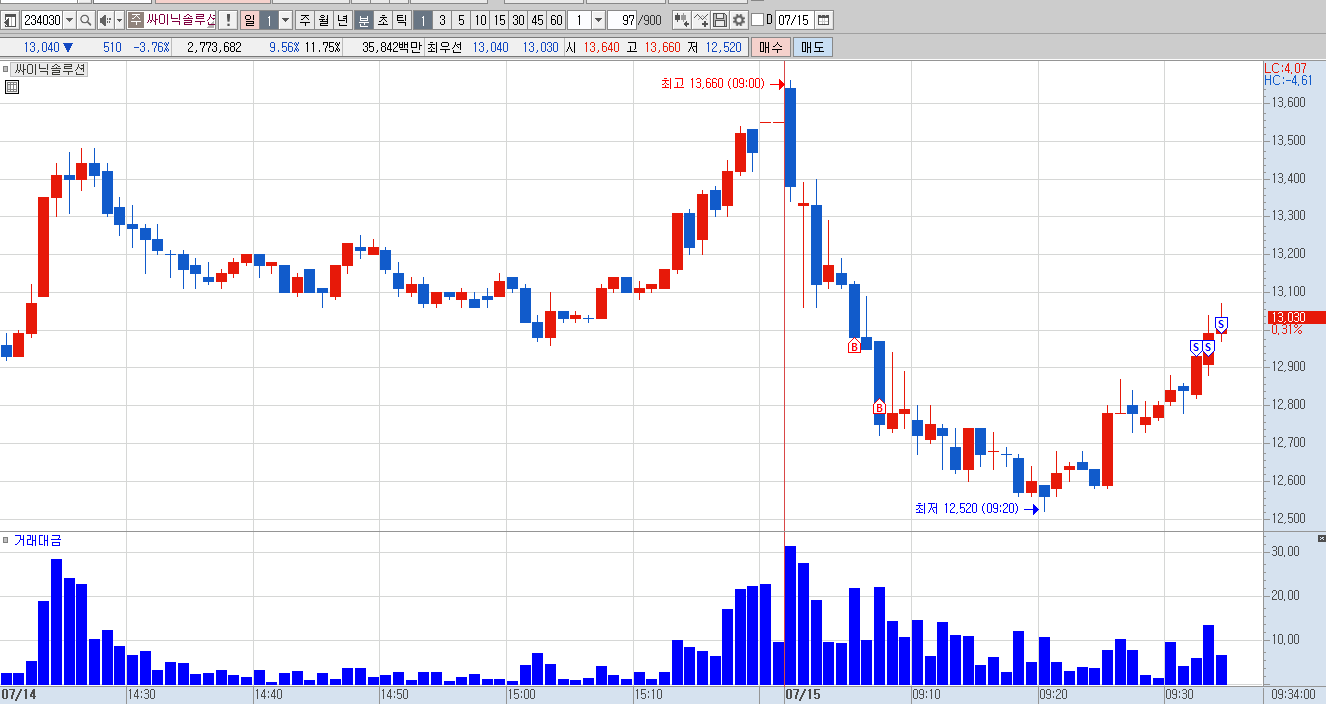The height and width of the screenshot is (704, 1326).
Task: Expand the custom interval dropdown showing 1
Action: coord(598,20)
